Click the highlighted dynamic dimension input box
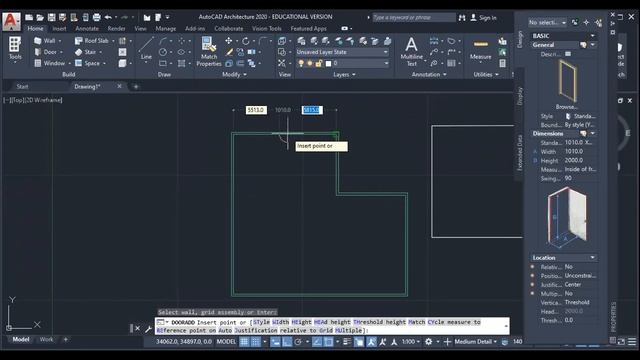This screenshot has height=360, width=640. pos(312,110)
